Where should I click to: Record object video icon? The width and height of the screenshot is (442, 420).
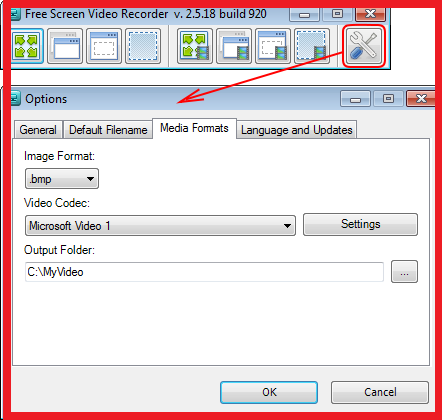click(273, 46)
